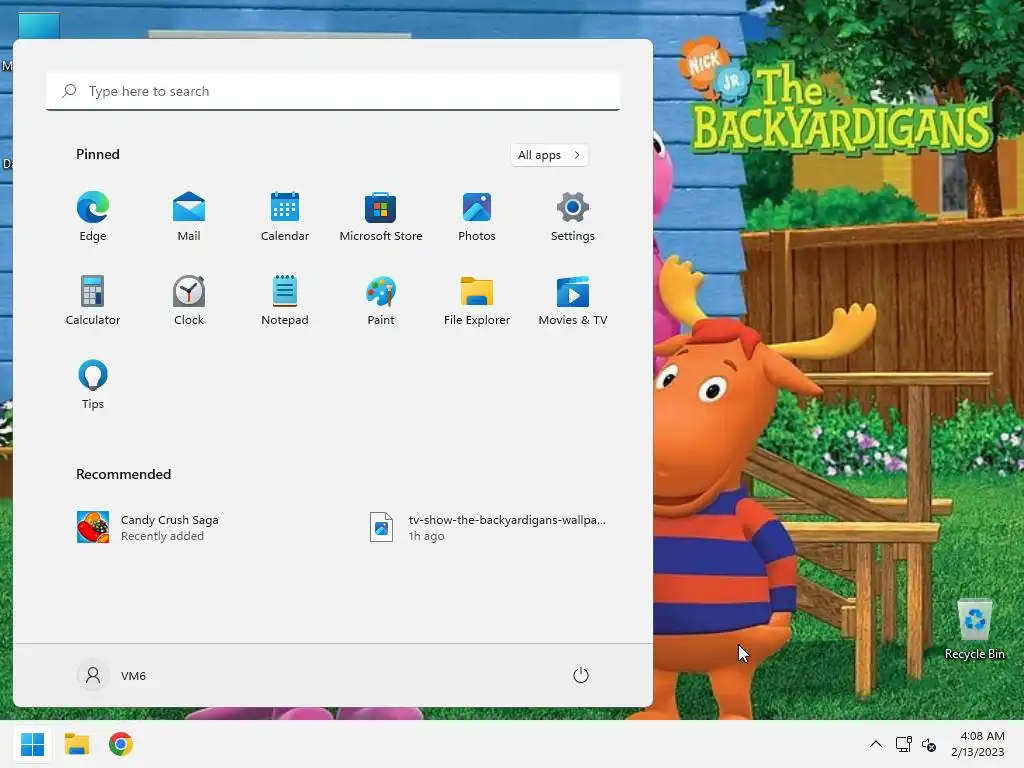Launch the Tips app
This screenshot has height=768, width=1024.
coord(93,385)
